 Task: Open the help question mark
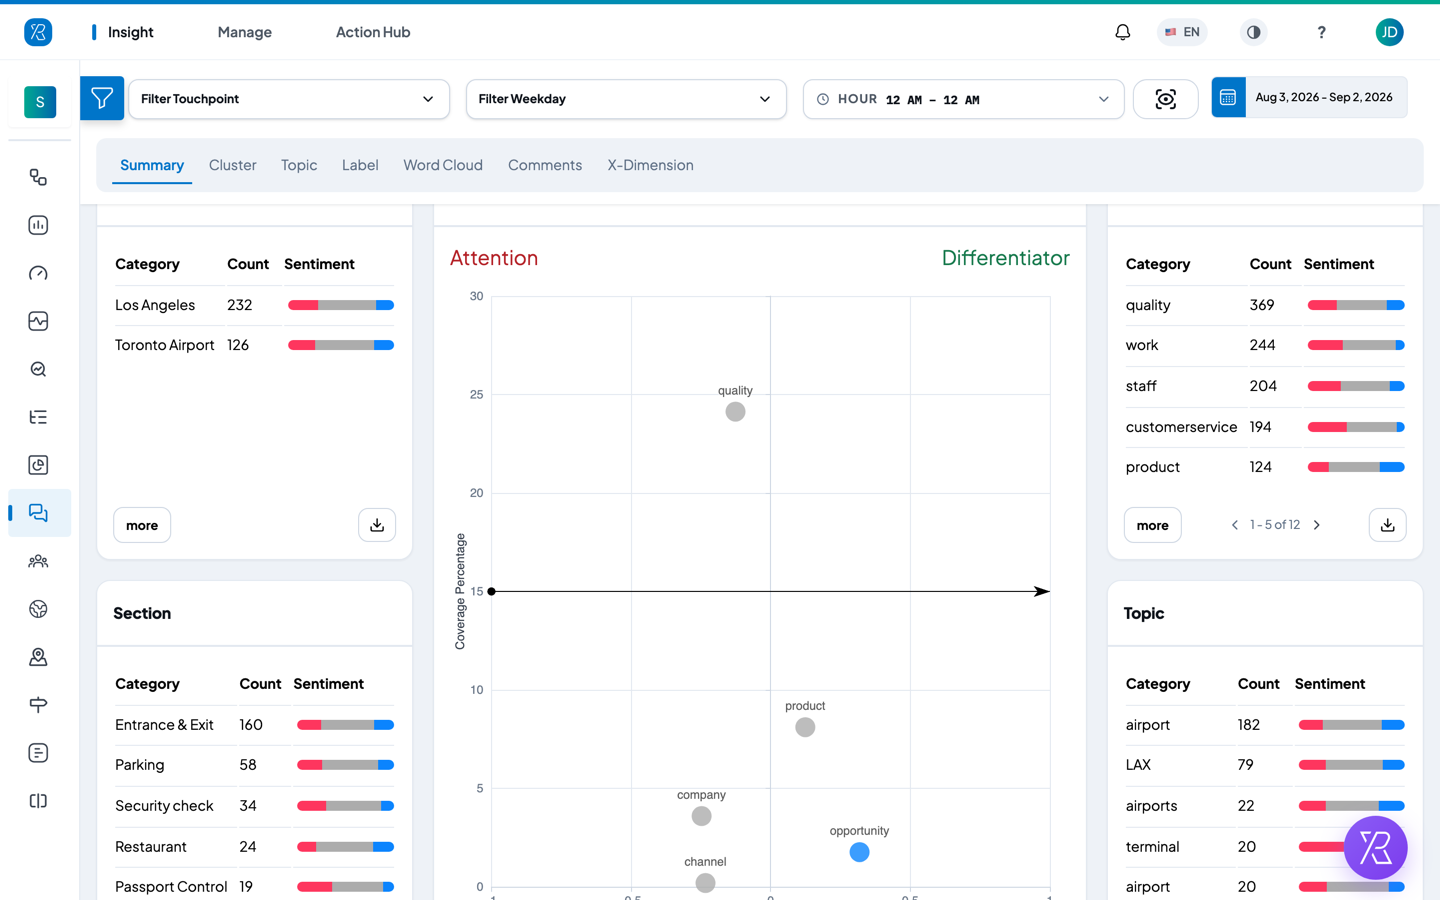click(1321, 32)
